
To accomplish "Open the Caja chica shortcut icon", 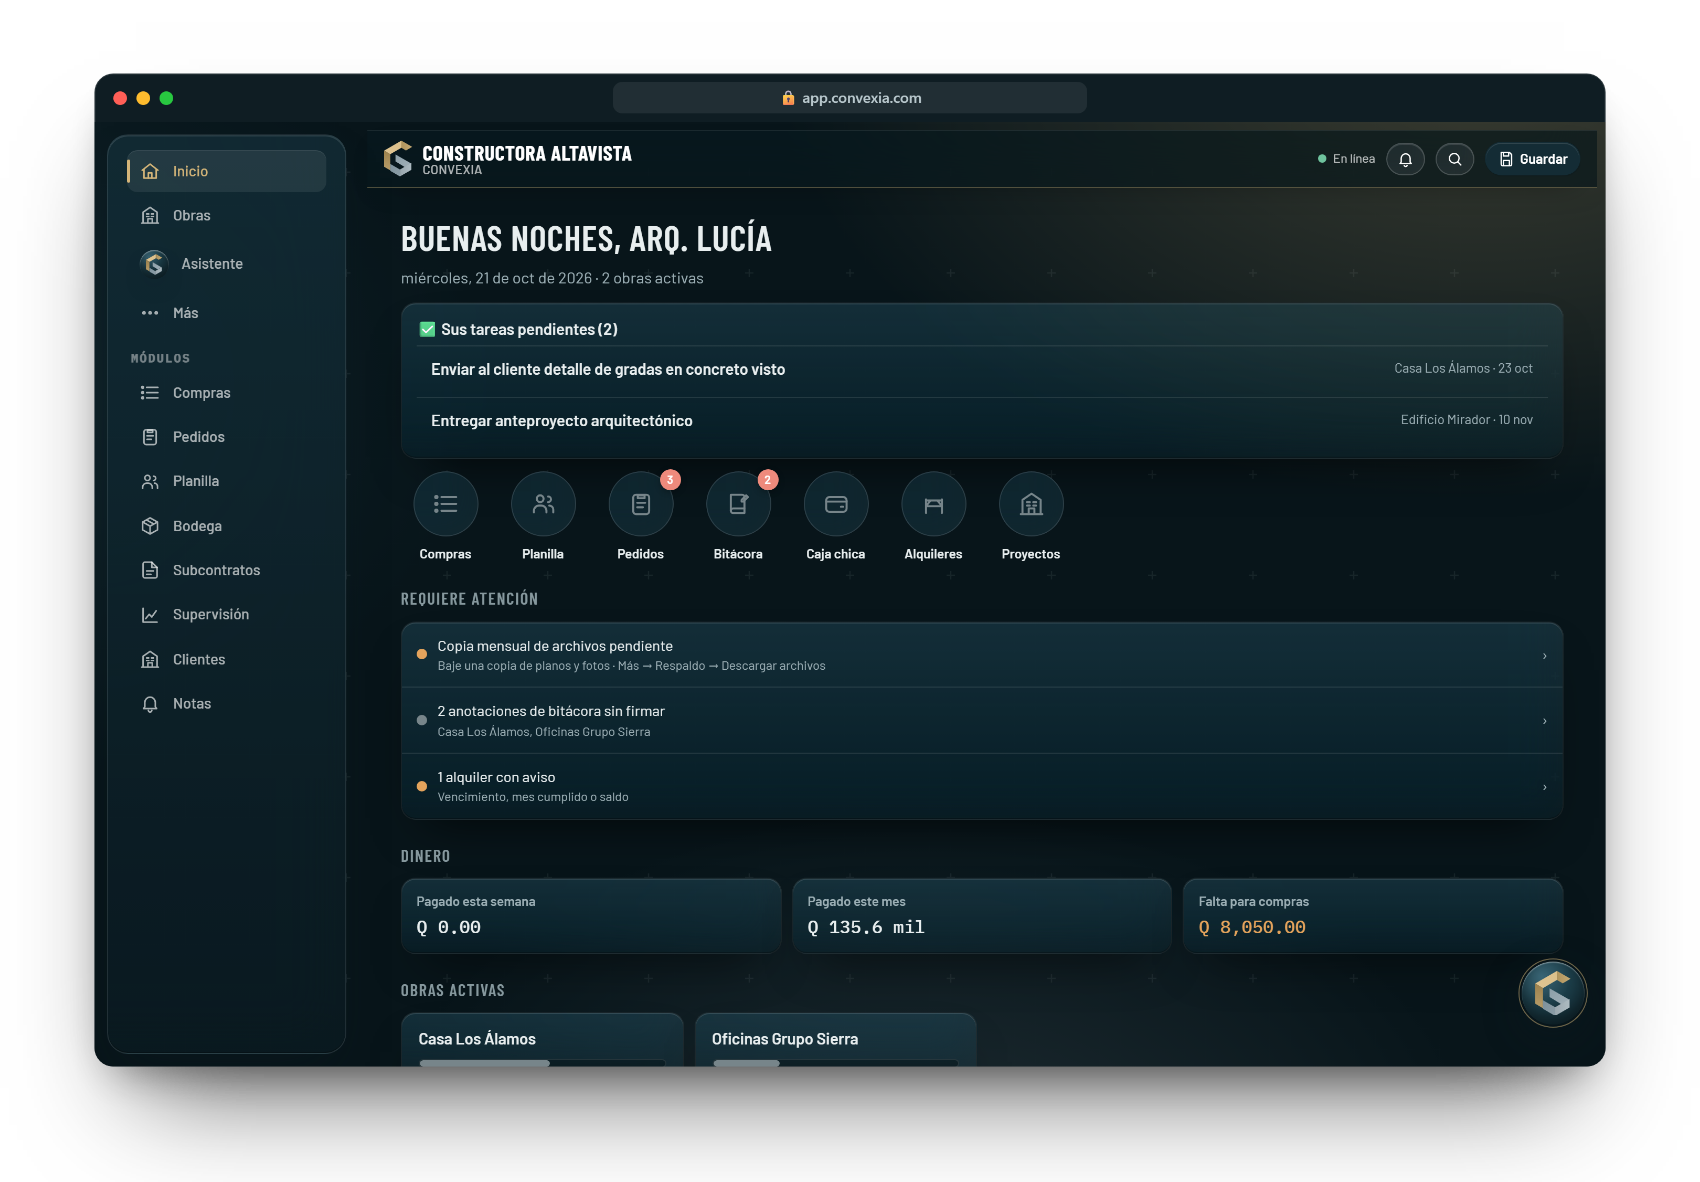I will click(x=836, y=504).
